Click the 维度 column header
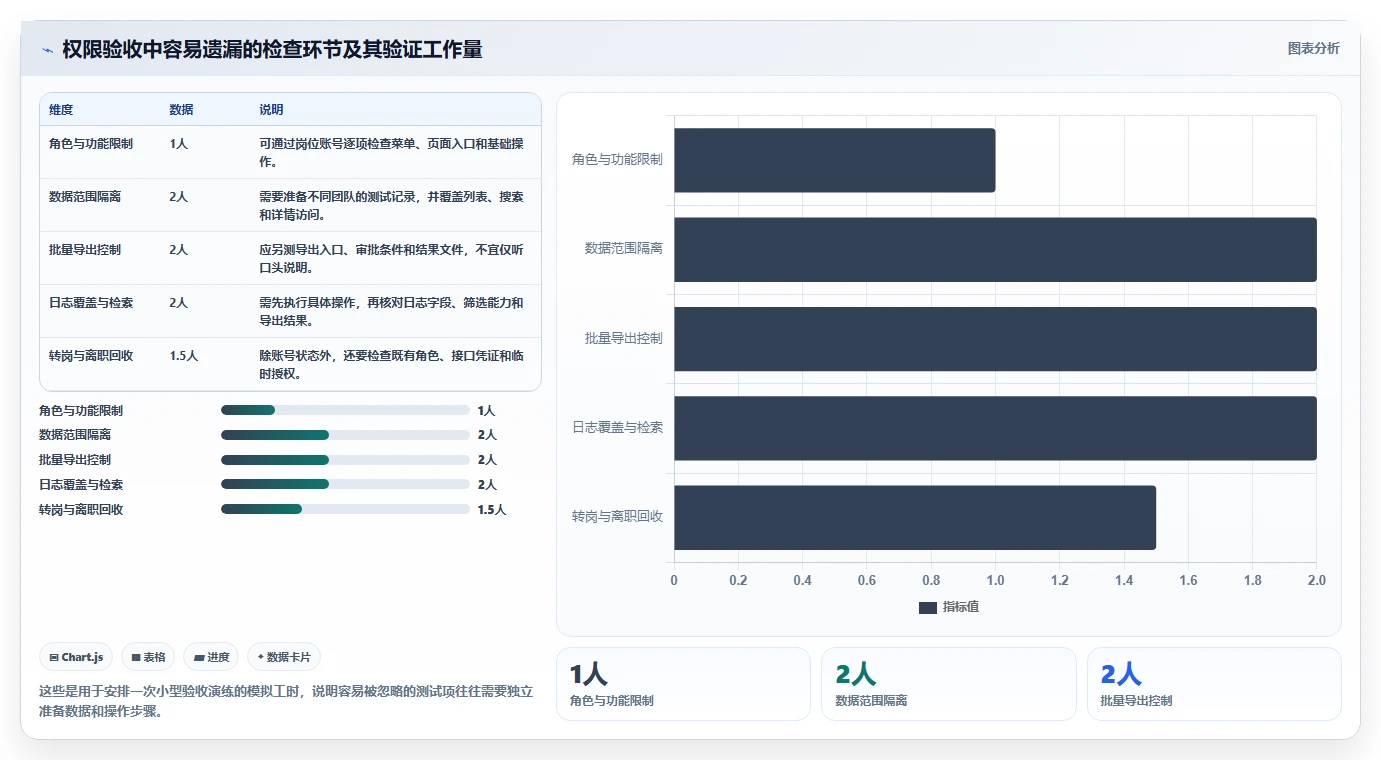 pyautogui.click(x=61, y=110)
